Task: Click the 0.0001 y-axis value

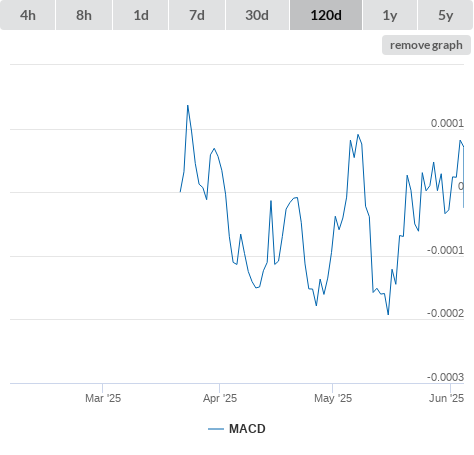Action: pos(447,123)
